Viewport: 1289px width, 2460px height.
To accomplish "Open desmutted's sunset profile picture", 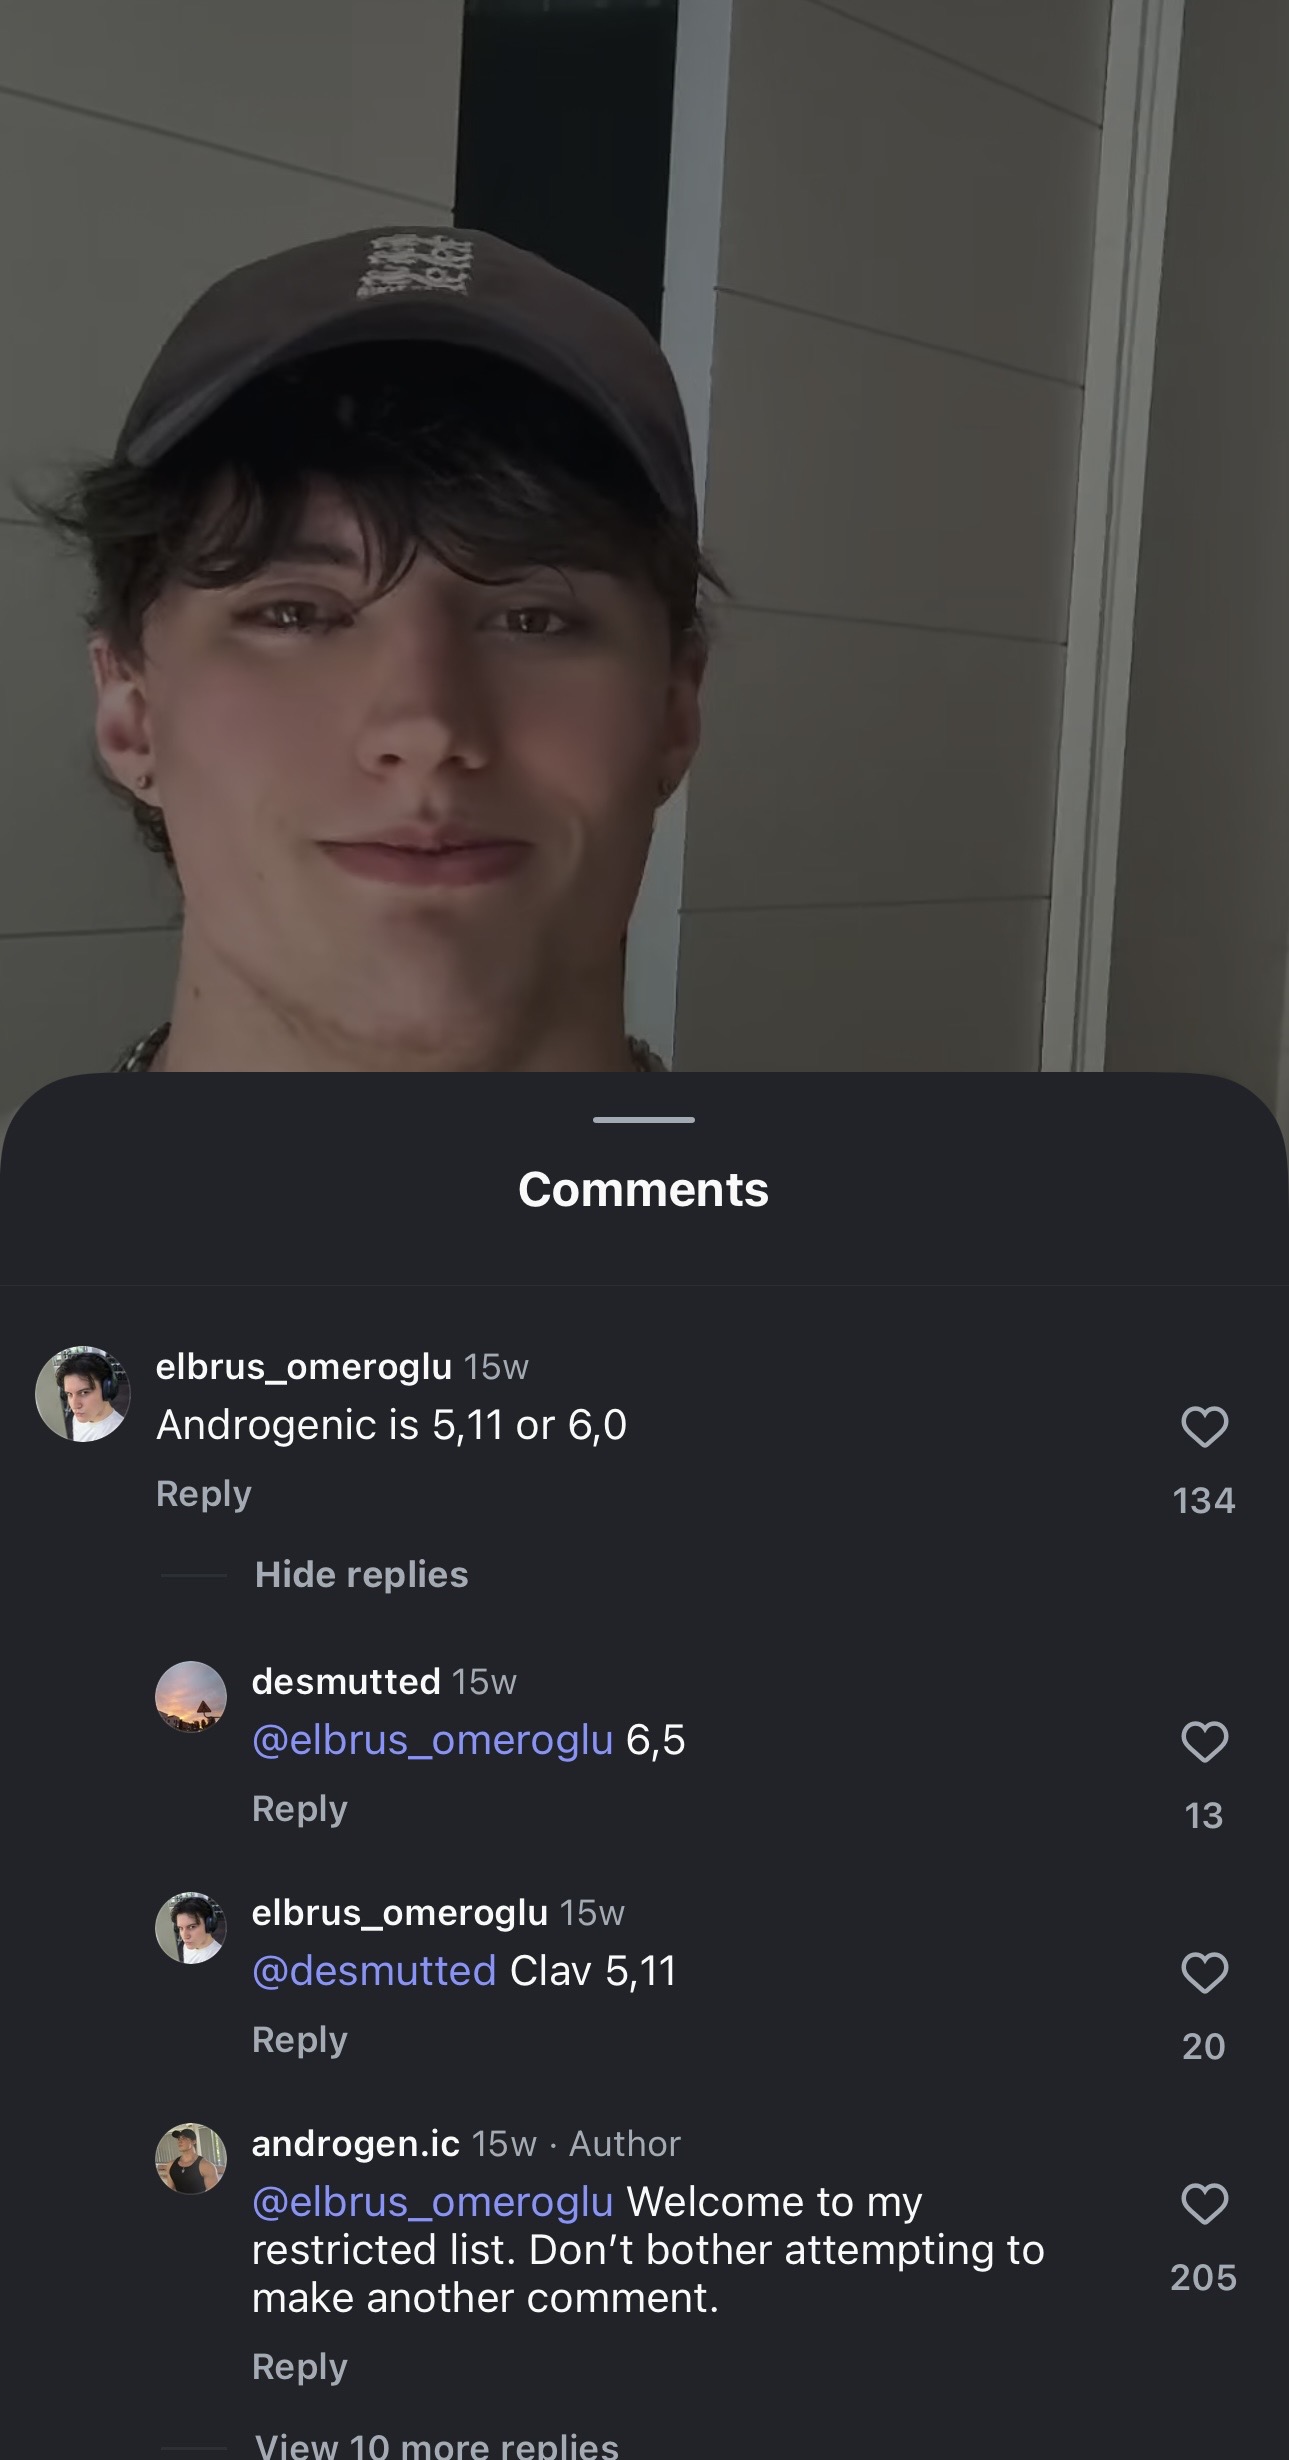I will [191, 1697].
